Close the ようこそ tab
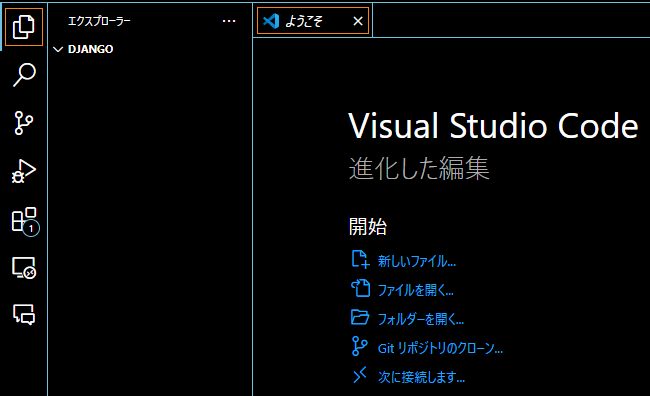The height and width of the screenshot is (396, 650). click(358, 21)
